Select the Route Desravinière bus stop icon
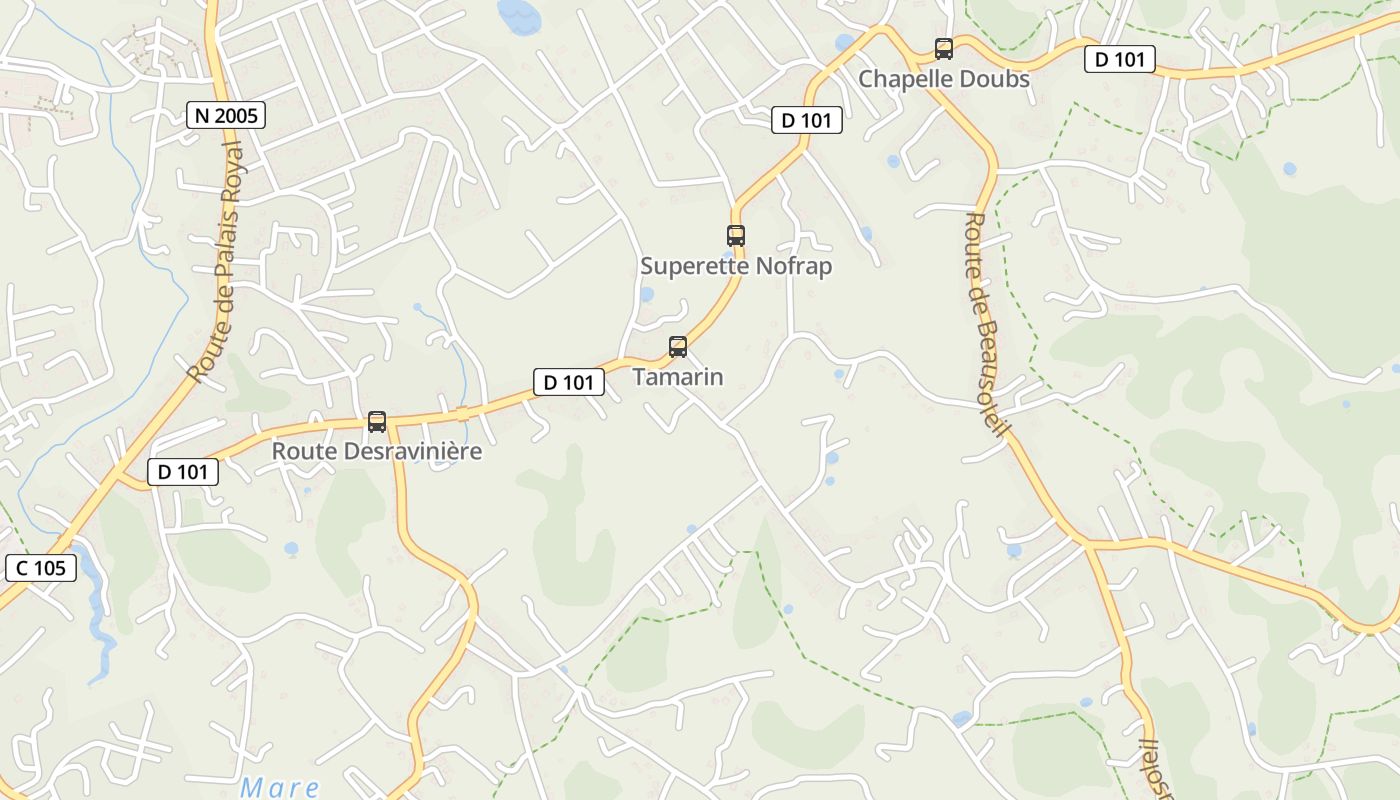 pos(377,422)
